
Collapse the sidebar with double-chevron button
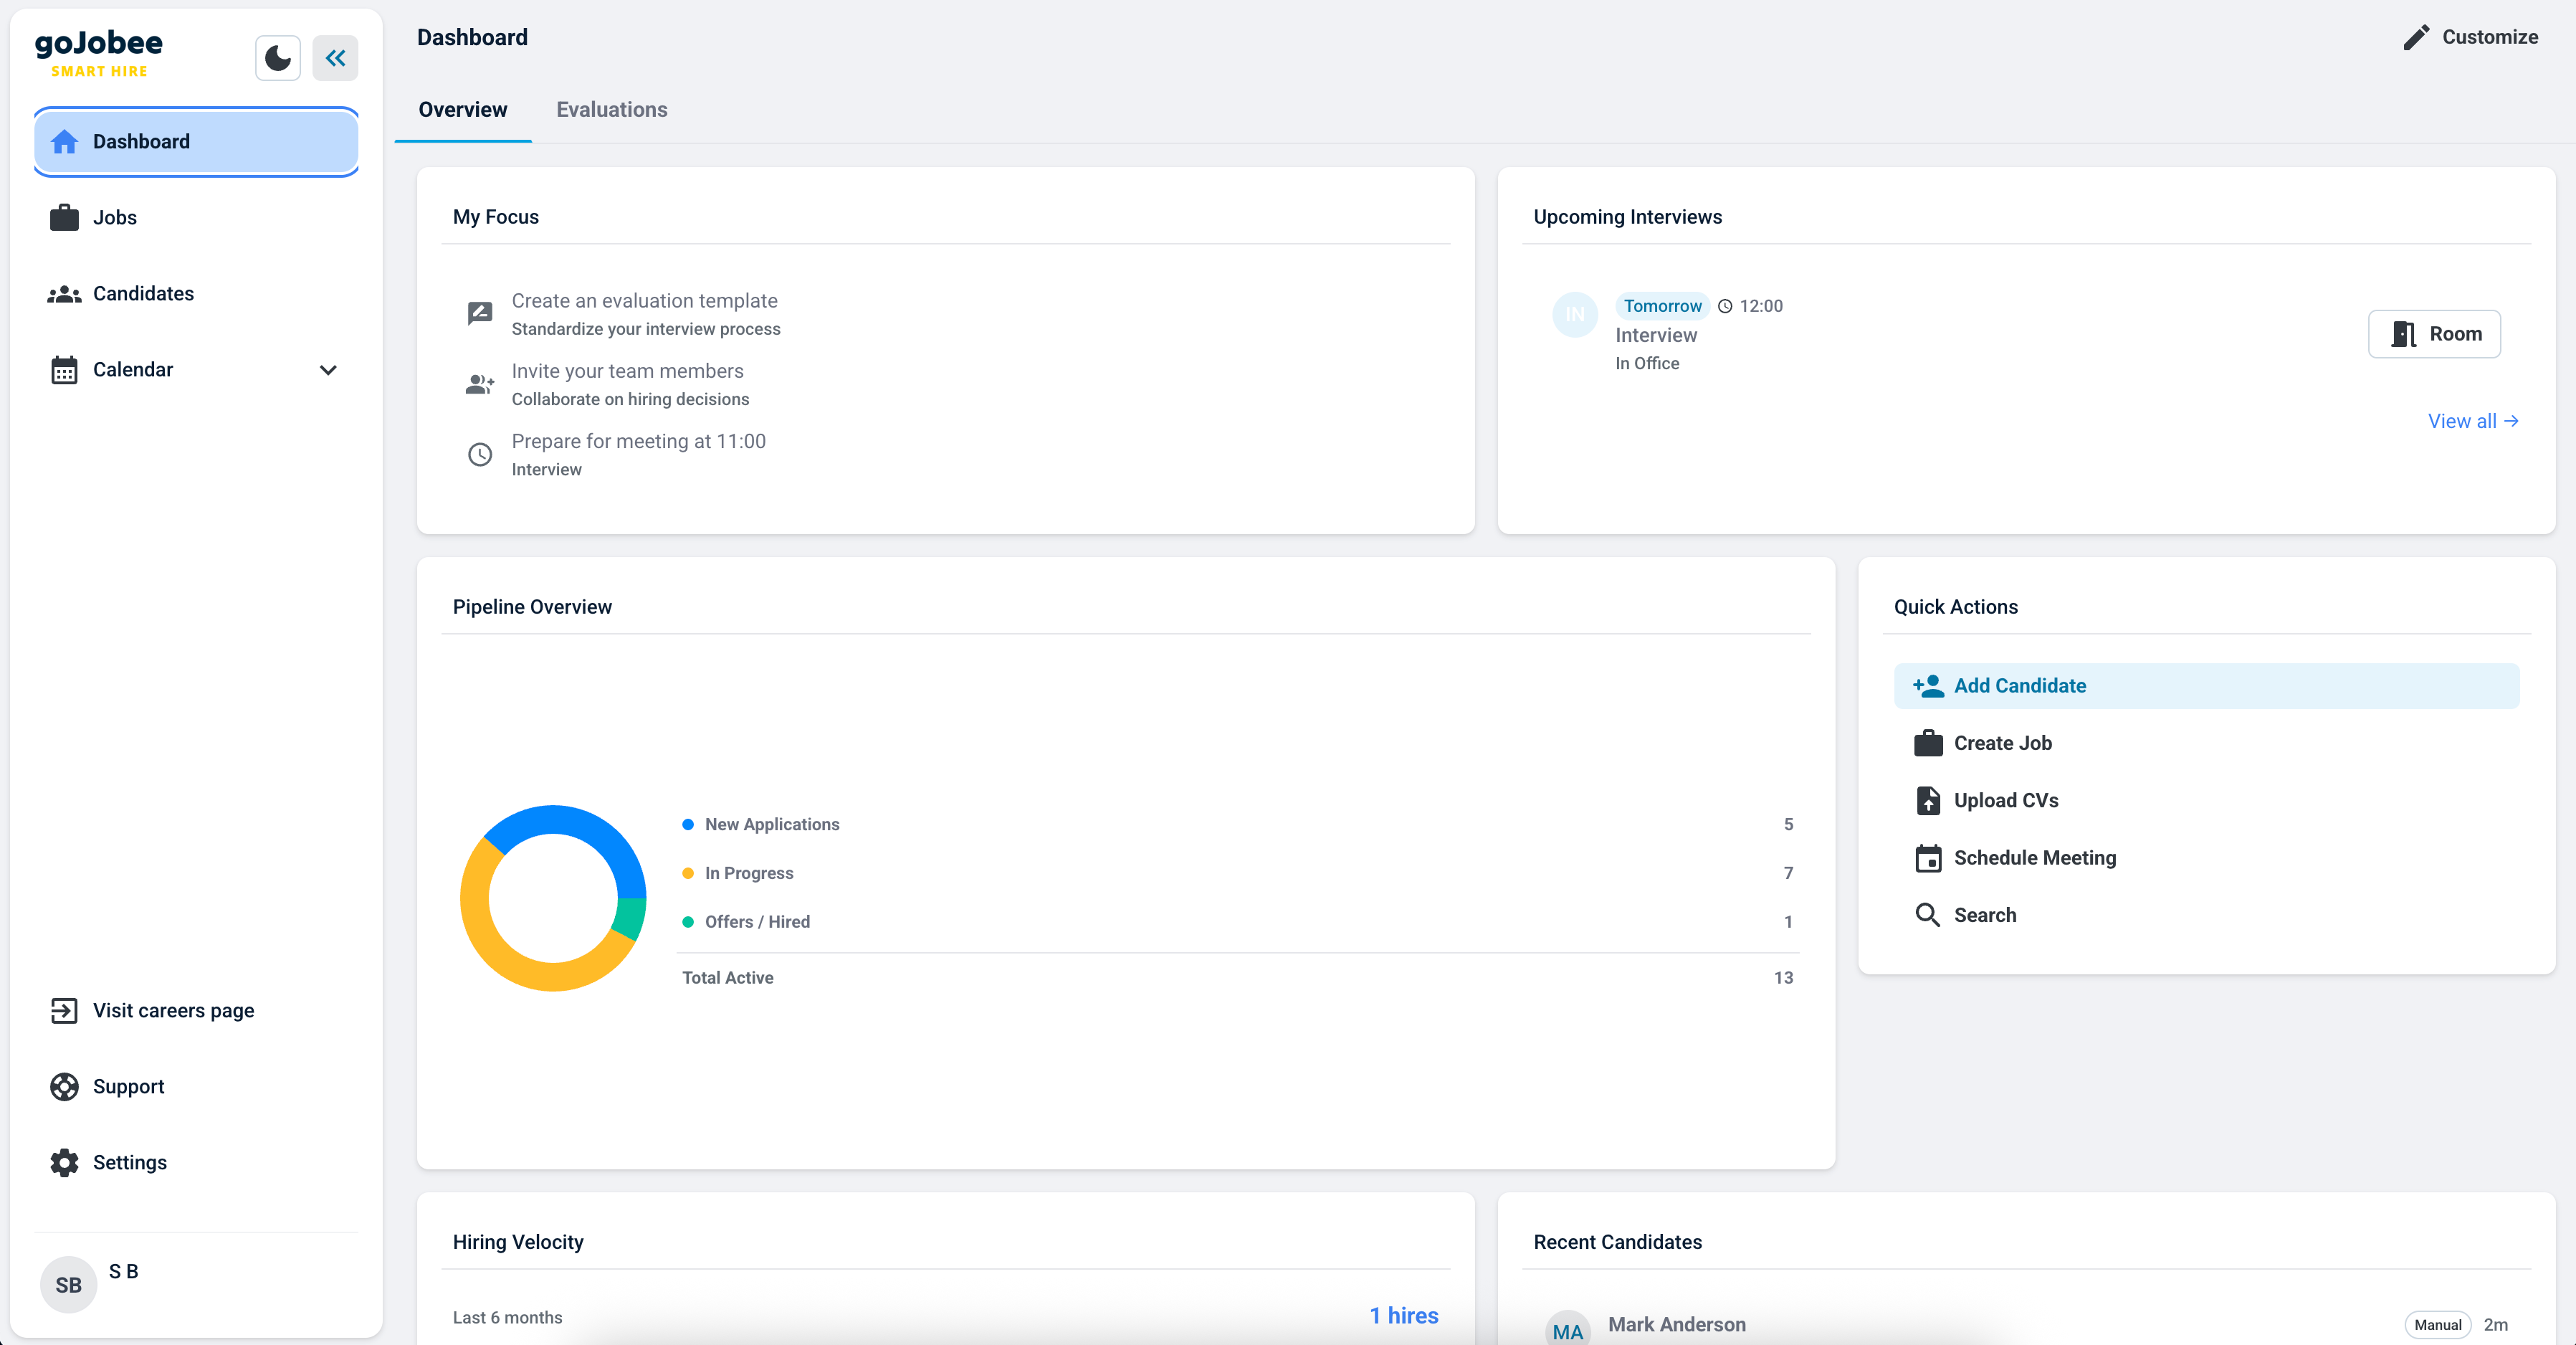pyautogui.click(x=335, y=58)
